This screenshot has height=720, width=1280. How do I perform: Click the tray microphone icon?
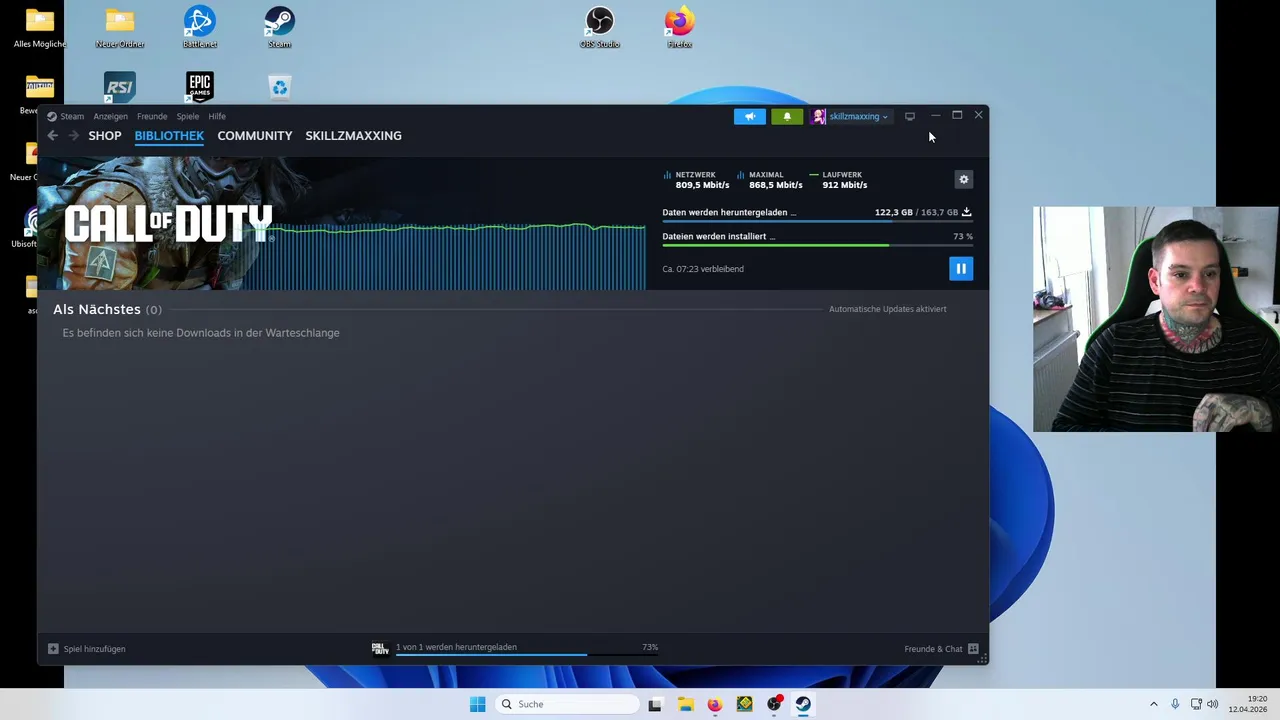click(x=1175, y=704)
